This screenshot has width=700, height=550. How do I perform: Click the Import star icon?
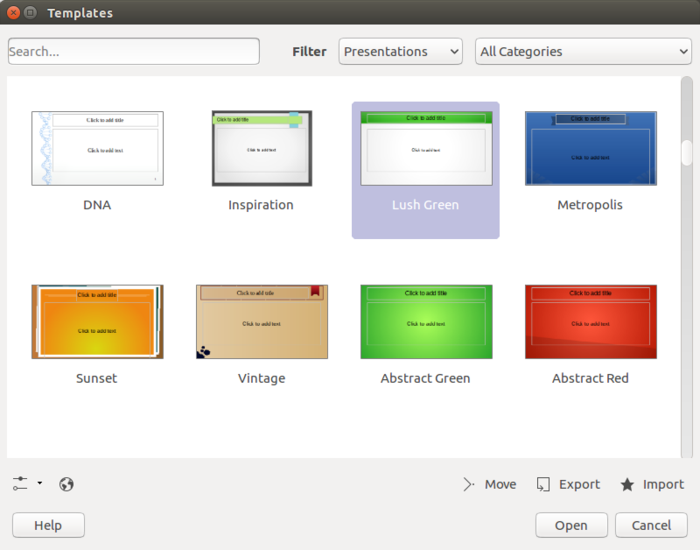tap(627, 484)
